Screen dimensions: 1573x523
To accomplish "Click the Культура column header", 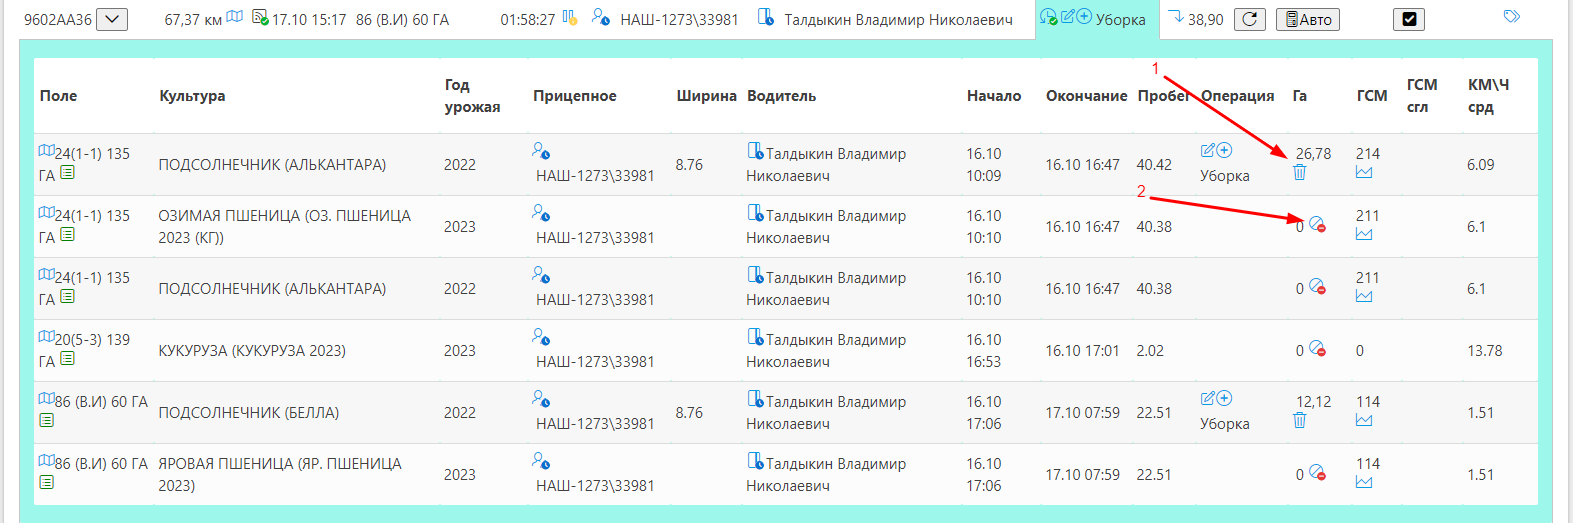I will 192,96.
